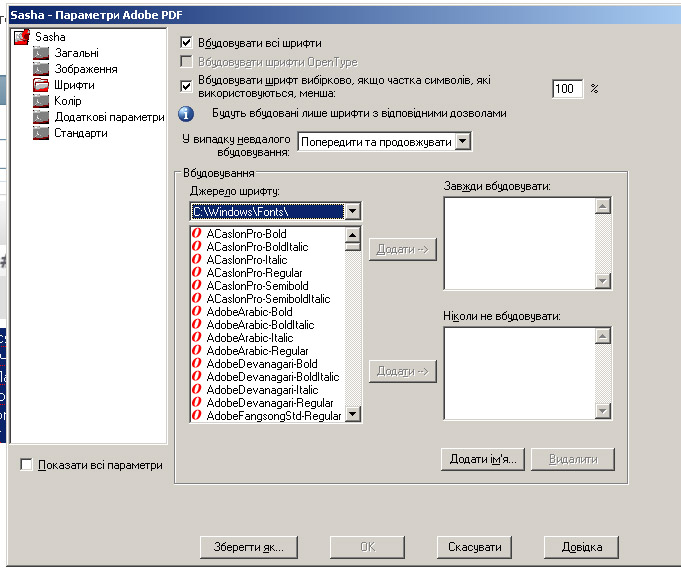The height and width of the screenshot is (571, 681).
Task: Click the OpenType icon of AdobeArabic-Regular
Action: pos(197,350)
